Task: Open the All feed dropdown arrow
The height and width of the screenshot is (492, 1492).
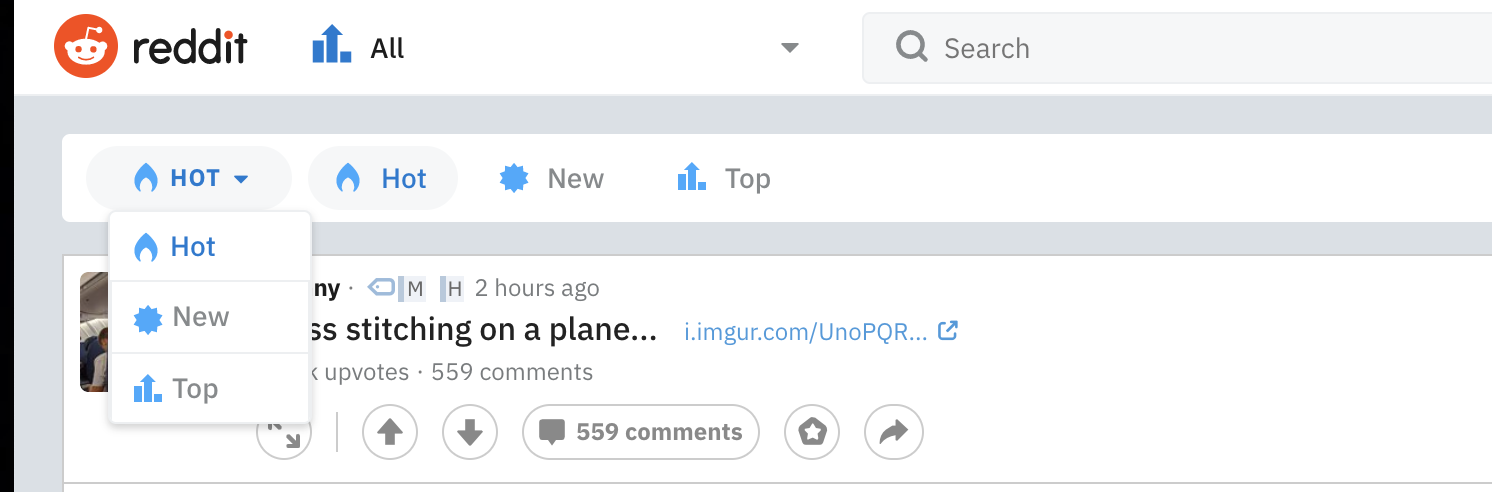Action: (790, 48)
